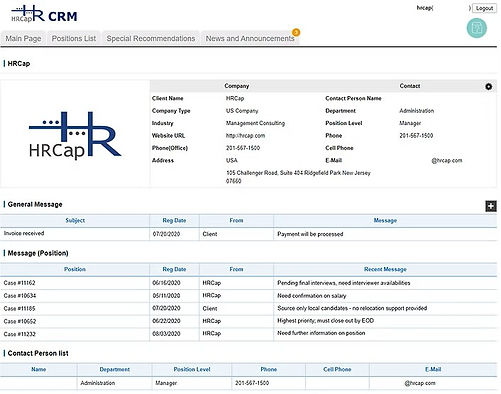This screenshot has width=501, height=394.
Task: Click 'Highest priority; must close out by EOD'
Action: click(x=325, y=321)
